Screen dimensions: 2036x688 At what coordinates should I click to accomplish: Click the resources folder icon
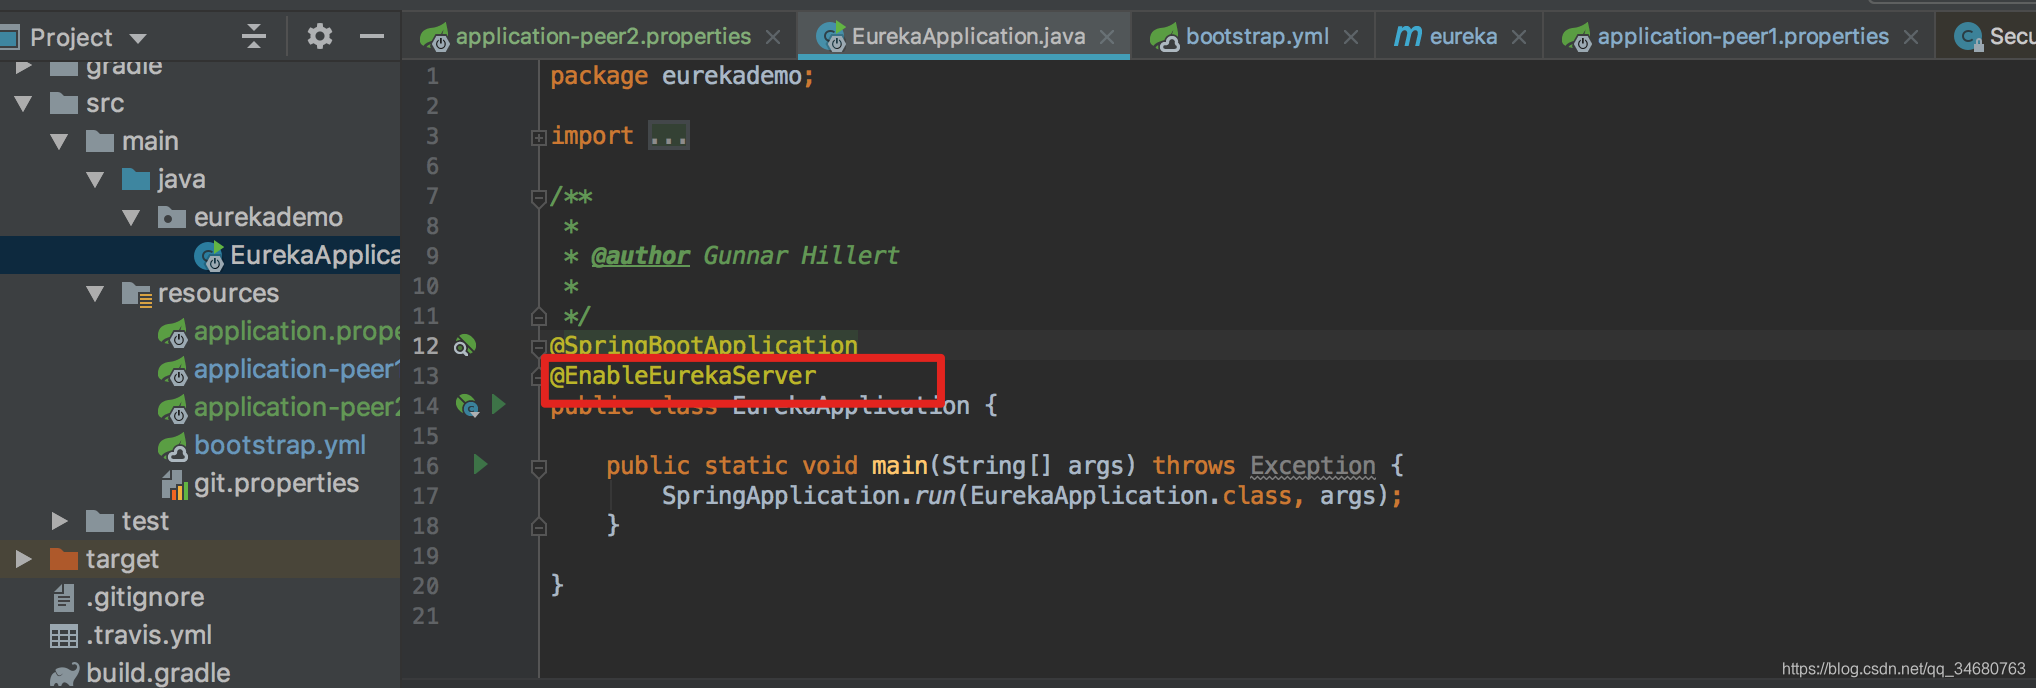(x=137, y=294)
